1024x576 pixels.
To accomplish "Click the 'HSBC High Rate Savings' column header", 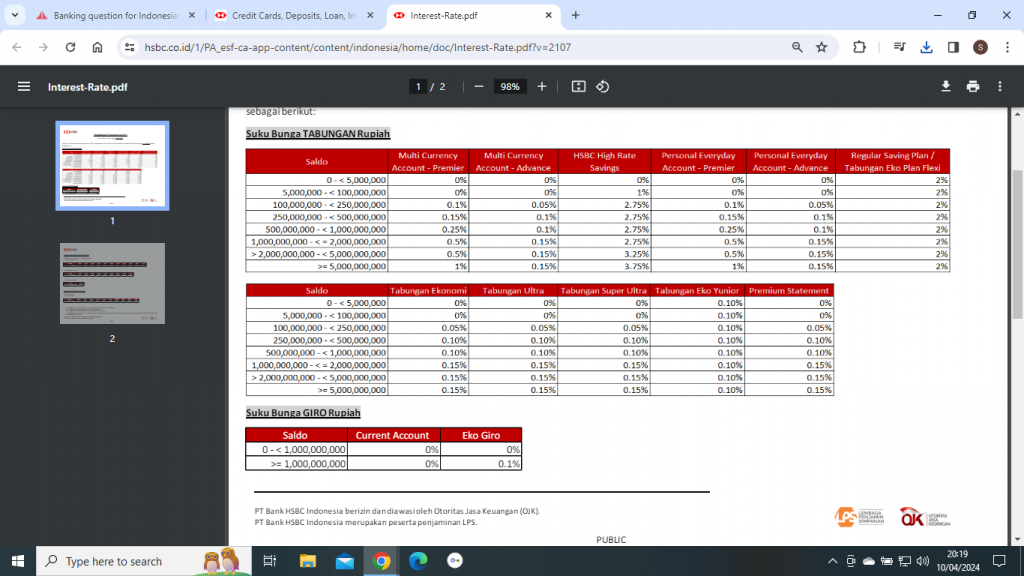I will click(x=604, y=161).
